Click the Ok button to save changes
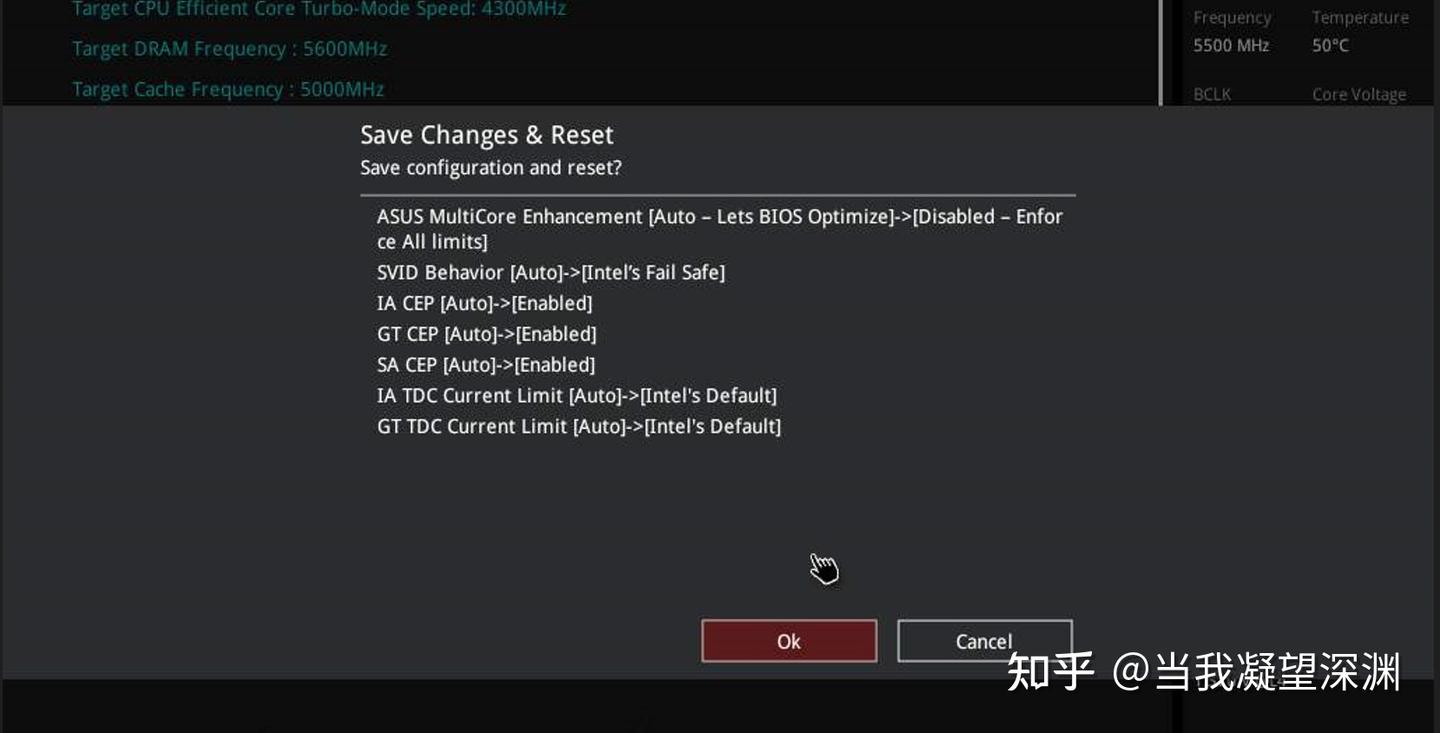The height and width of the screenshot is (733, 1440). [x=788, y=641]
